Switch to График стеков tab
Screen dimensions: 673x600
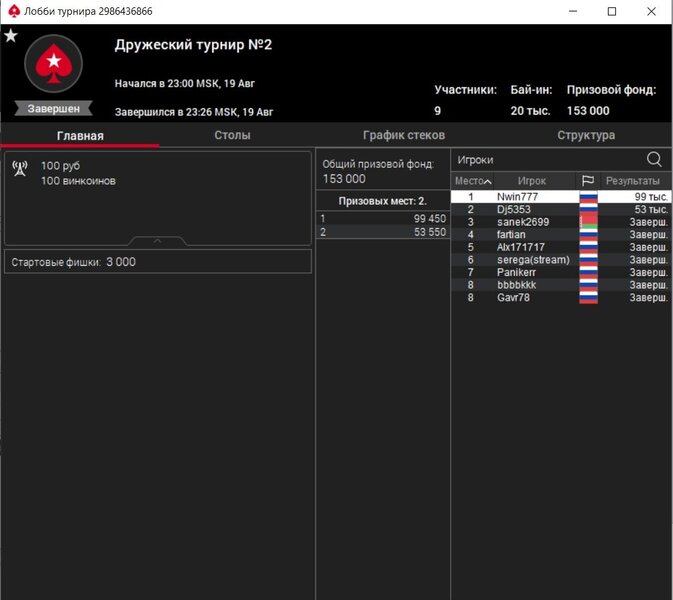(403, 135)
